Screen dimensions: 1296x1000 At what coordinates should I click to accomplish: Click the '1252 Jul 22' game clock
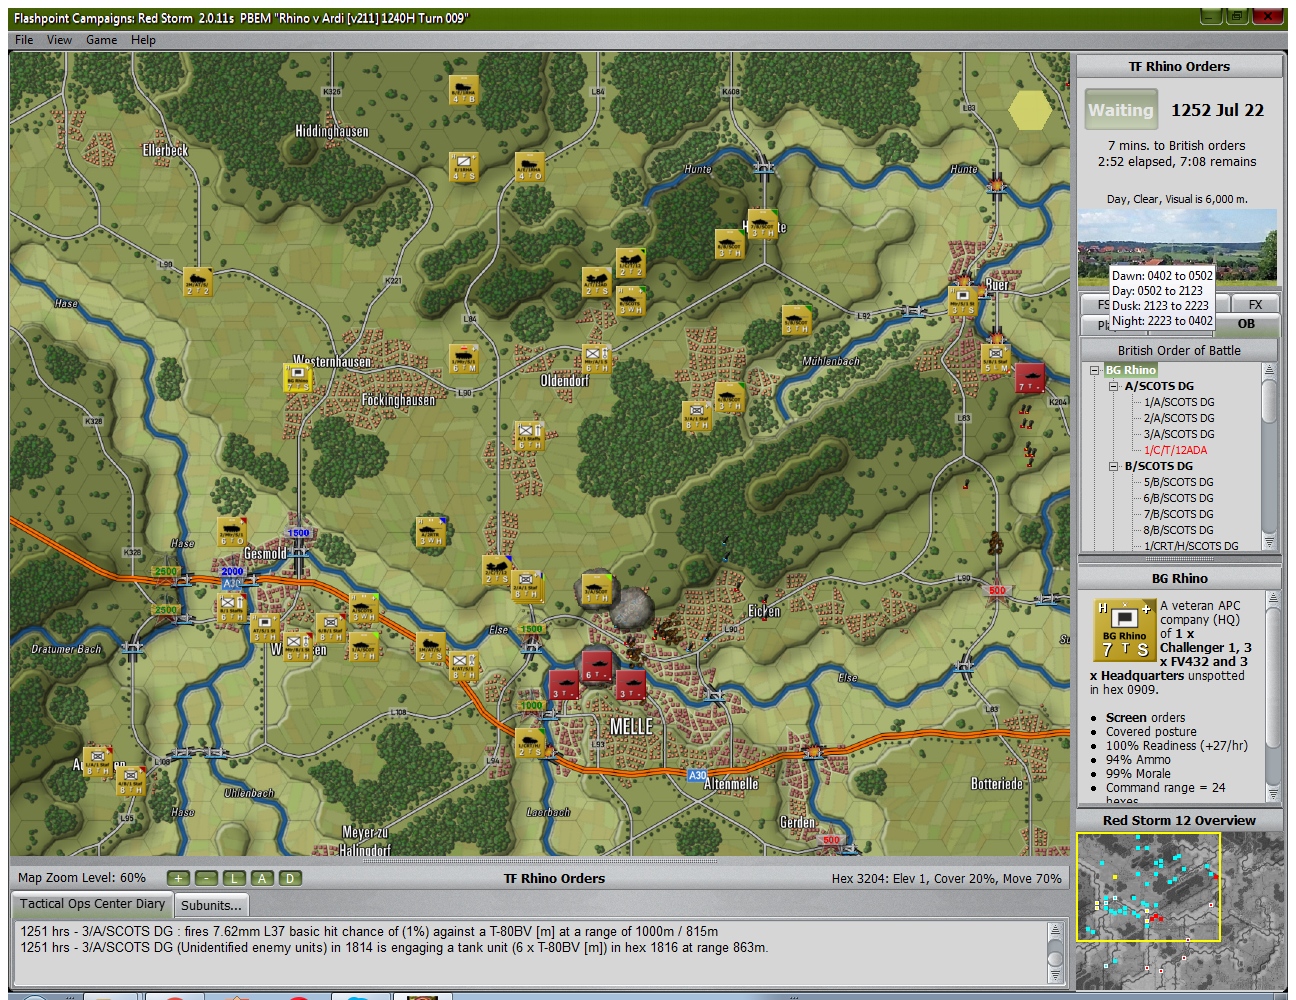(1217, 110)
